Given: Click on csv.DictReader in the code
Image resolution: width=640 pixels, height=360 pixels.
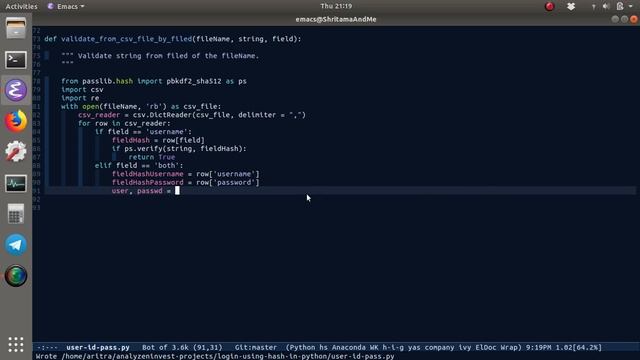Looking at the screenshot, I should point(162,115).
